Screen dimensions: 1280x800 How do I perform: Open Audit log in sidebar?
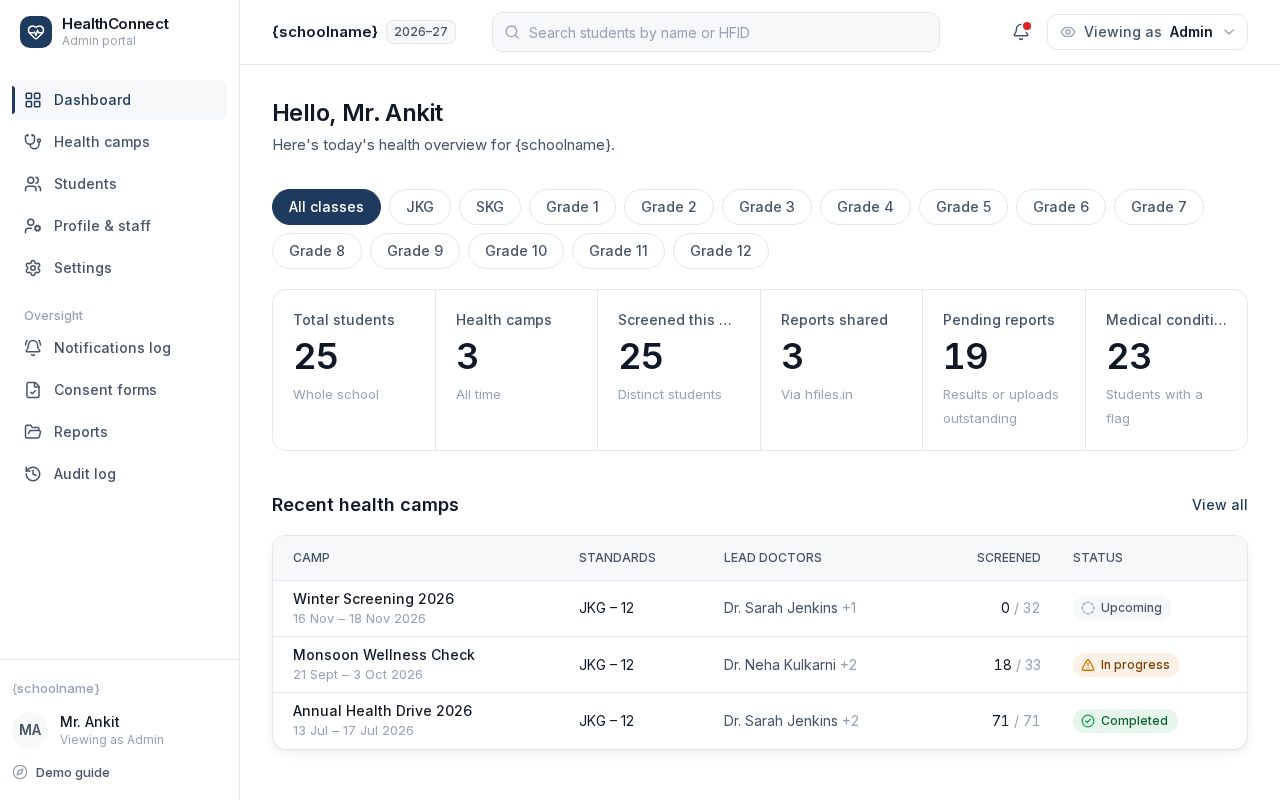tap(120, 474)
